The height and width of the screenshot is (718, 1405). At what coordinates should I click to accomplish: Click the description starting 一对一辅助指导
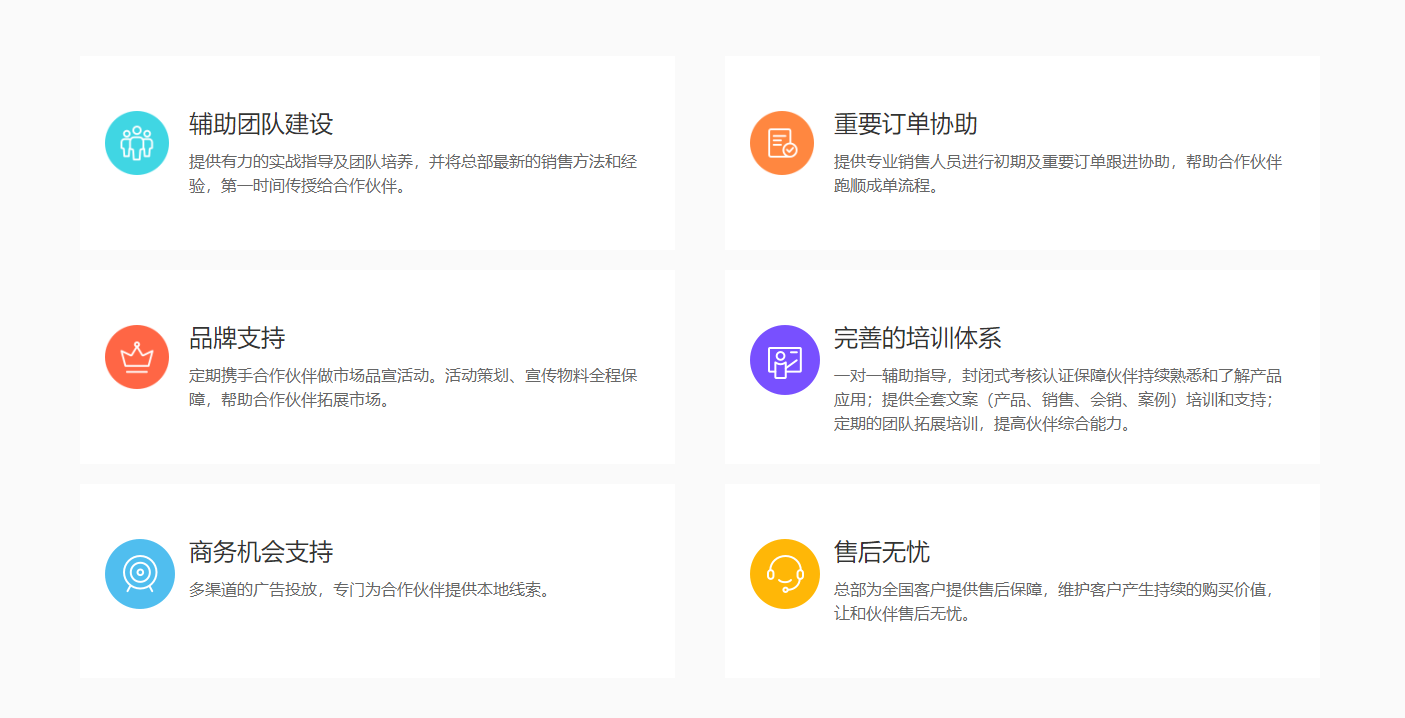[x=1058, y=399]
